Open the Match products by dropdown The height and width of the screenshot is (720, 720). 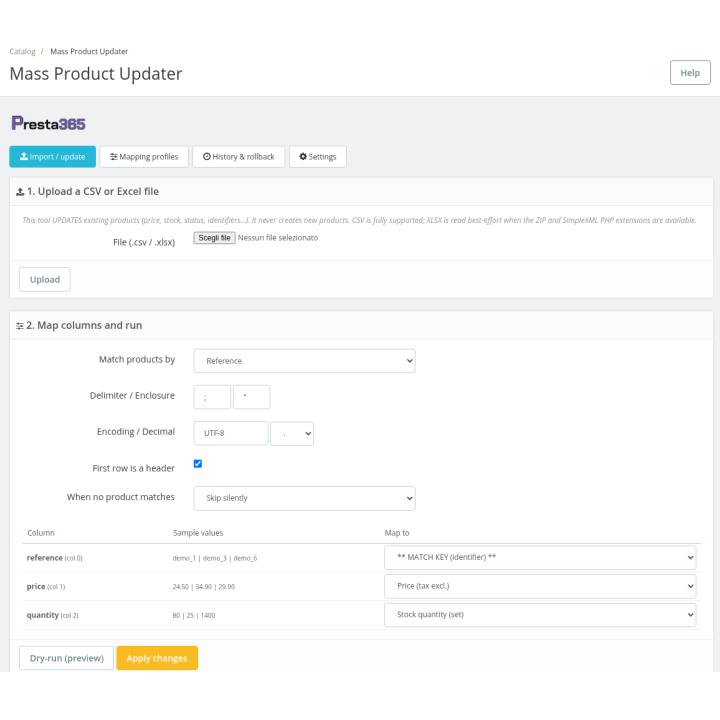coord(304,361)
